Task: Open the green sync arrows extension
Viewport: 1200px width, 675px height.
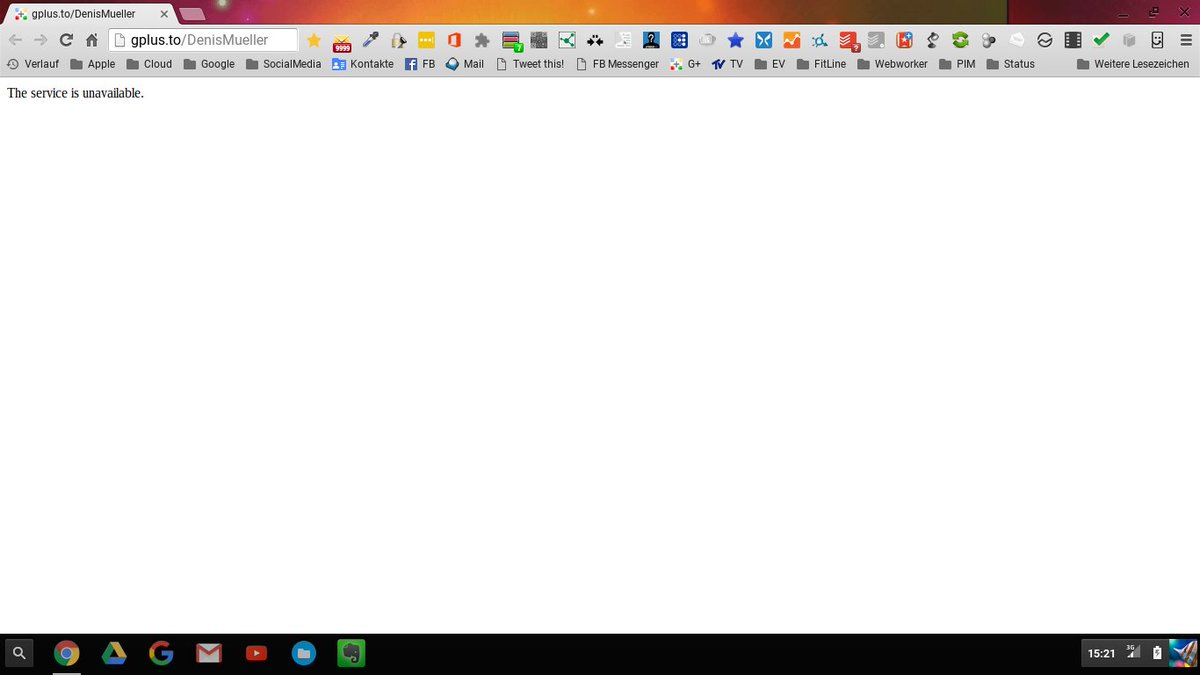Action: click(960, 40)
